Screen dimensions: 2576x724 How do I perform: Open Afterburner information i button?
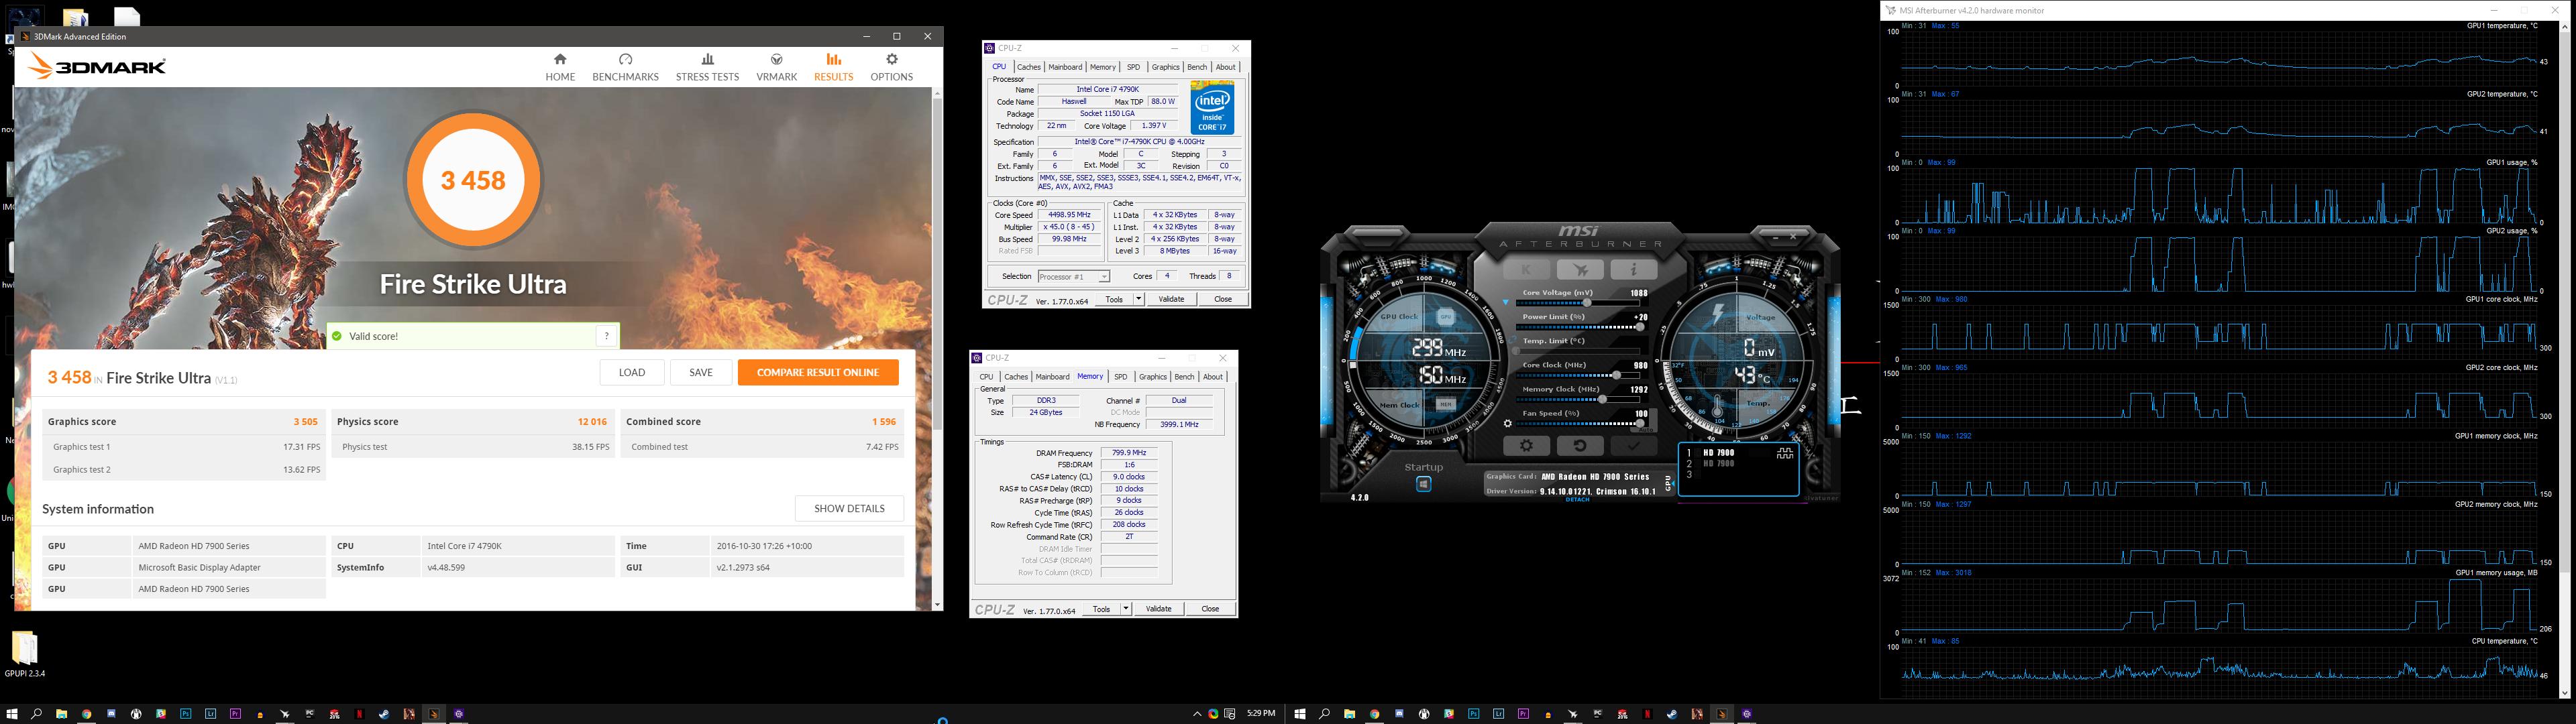point(1635,270)
